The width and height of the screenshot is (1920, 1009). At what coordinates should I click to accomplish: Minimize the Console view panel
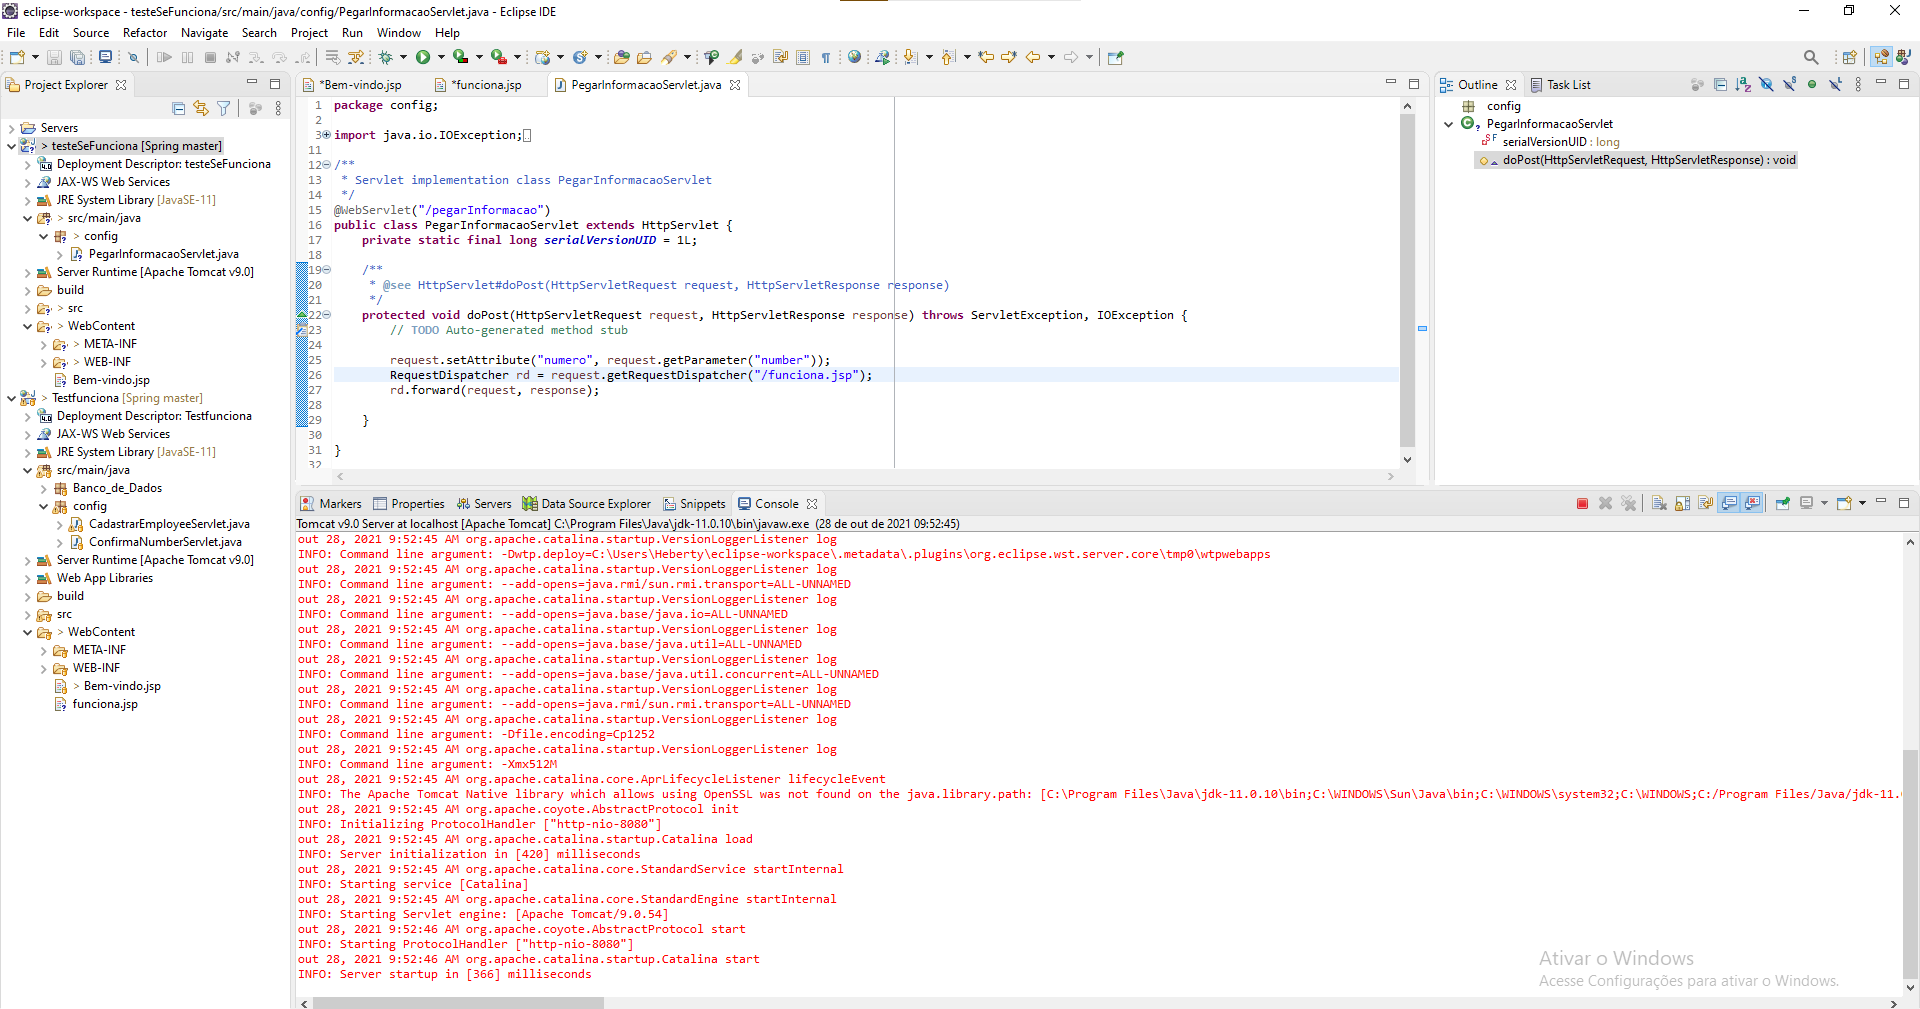(1880, 502)
